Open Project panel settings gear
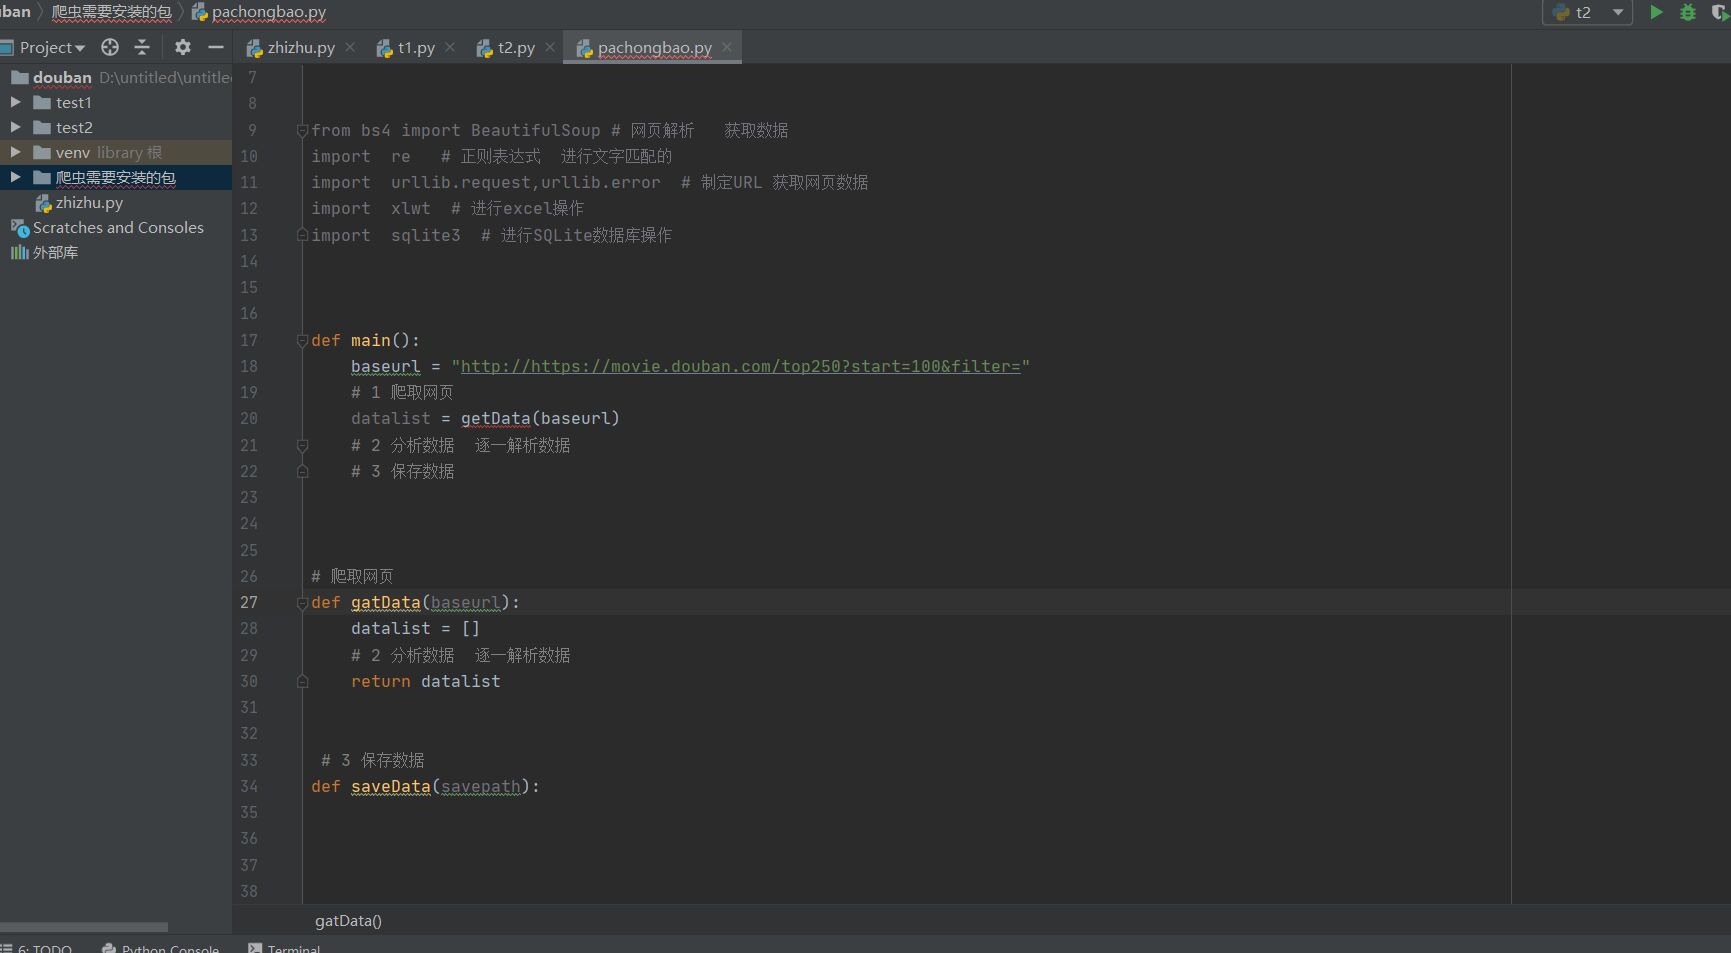1731x953 pixels. click(x=182, y=47)
